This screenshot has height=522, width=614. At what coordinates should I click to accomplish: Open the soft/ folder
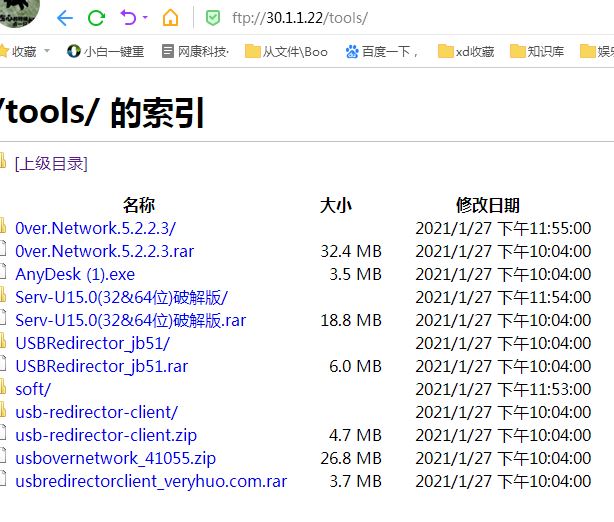tap(33, 389)
